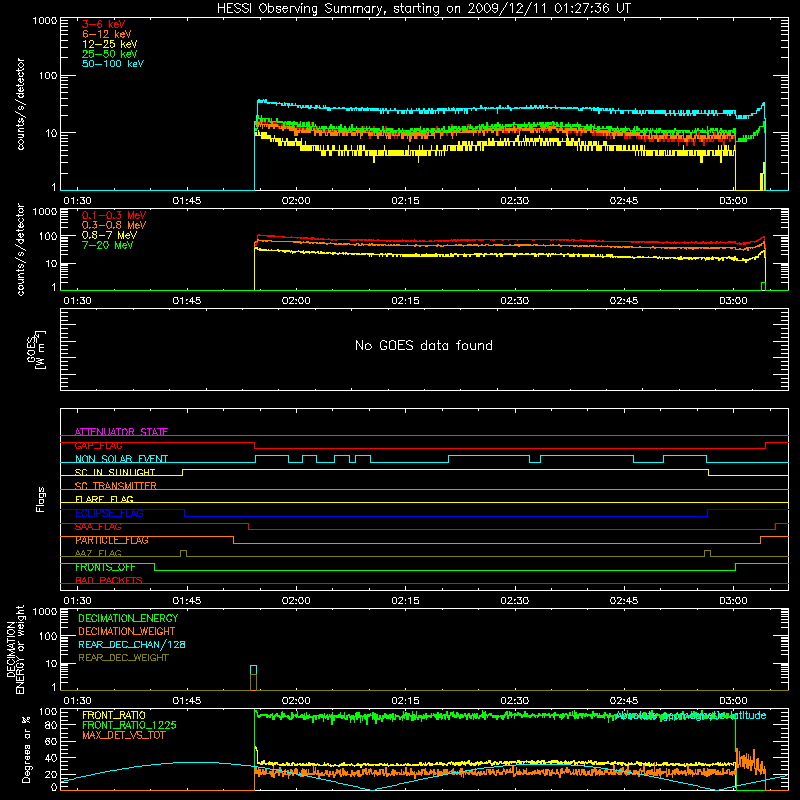Click the 0.1-0.3 MeV legend entry
The width and height of the screenshot is (800, 800).
(114, 215)
